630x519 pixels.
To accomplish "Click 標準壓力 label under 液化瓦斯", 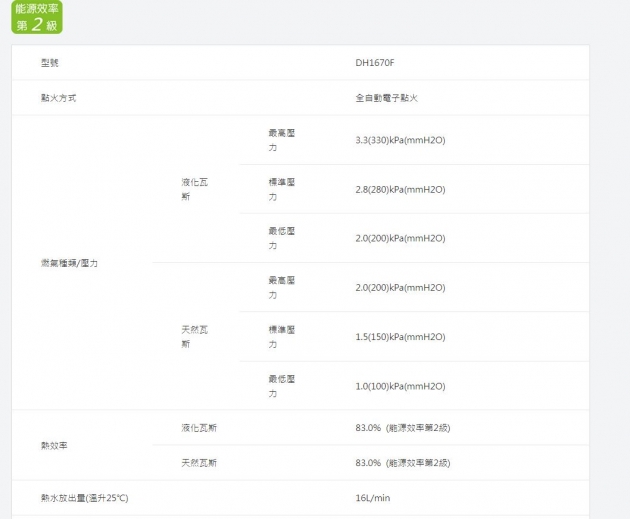I will pyautogui.click(x=281, y=189).
